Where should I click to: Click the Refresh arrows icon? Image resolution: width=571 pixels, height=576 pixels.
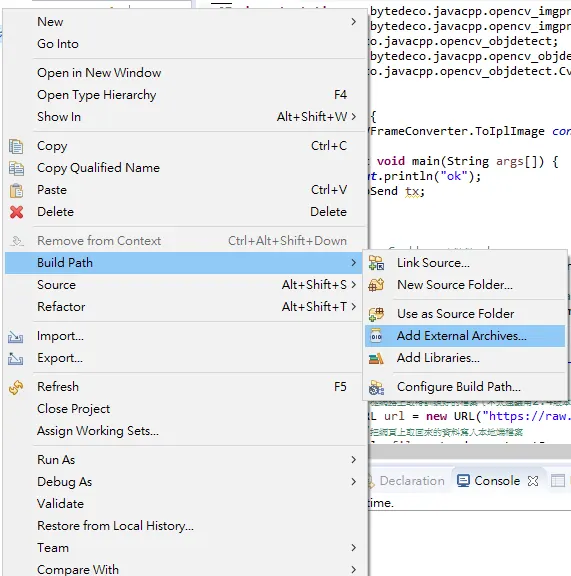tap(16, 387)
